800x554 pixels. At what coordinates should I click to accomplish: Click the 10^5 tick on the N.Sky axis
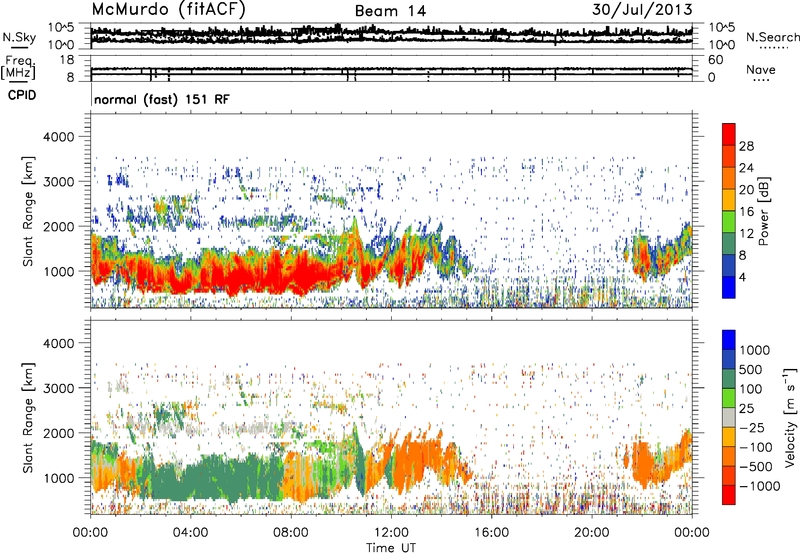click(61, 27)
